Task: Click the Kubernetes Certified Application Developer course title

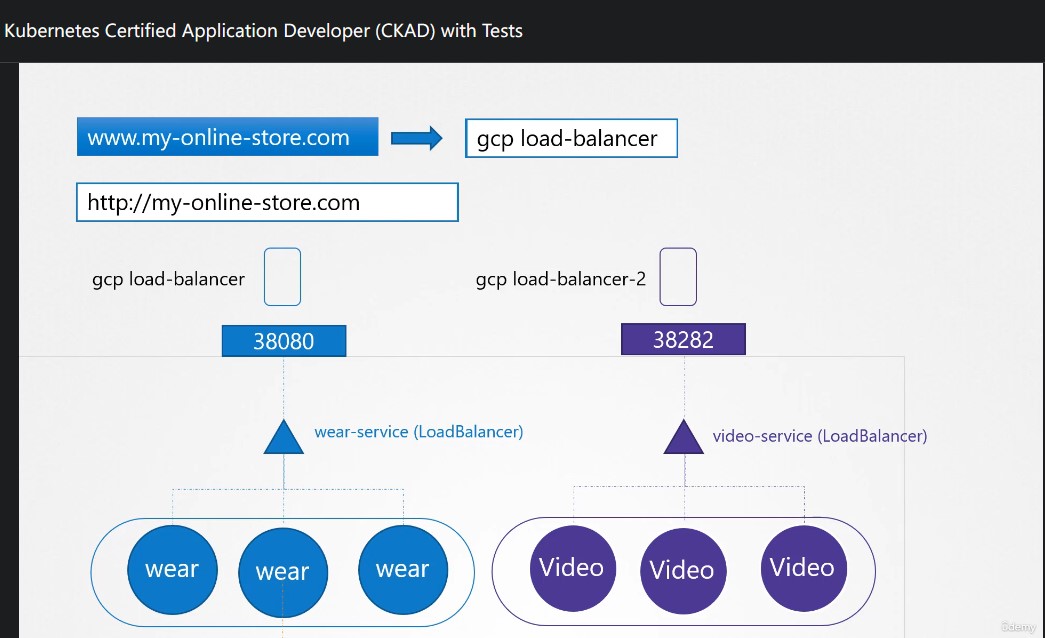Action: (263, 31)
